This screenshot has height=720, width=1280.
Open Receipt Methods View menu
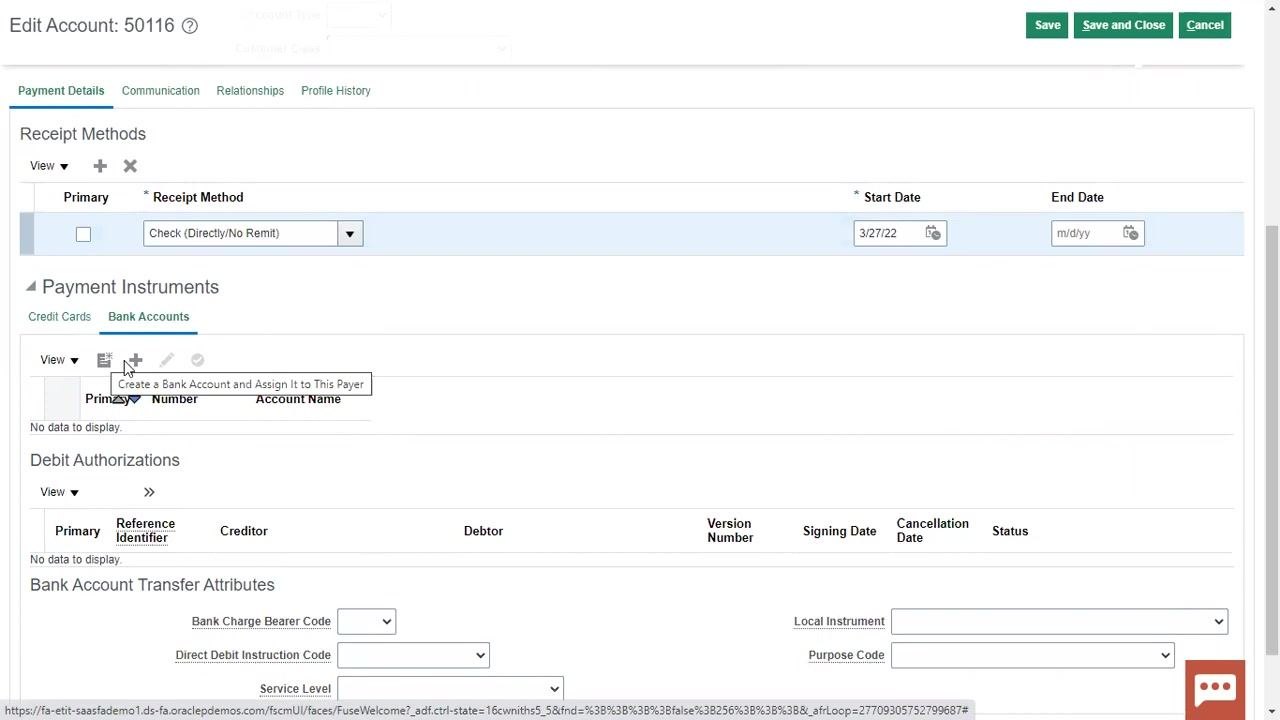coord(49,166)
